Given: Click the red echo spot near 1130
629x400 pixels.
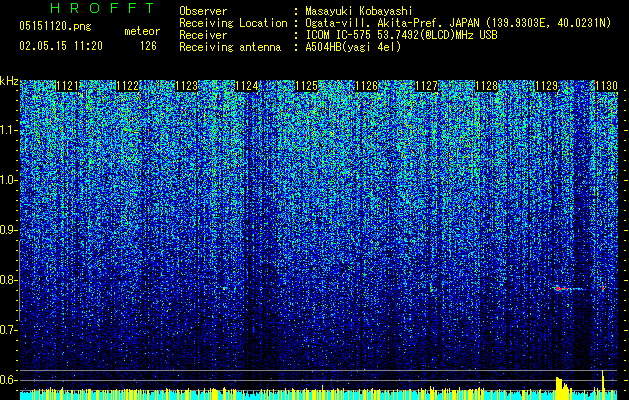Looking at the screenshot, I should pyautogui.click(x=603, y=288).
